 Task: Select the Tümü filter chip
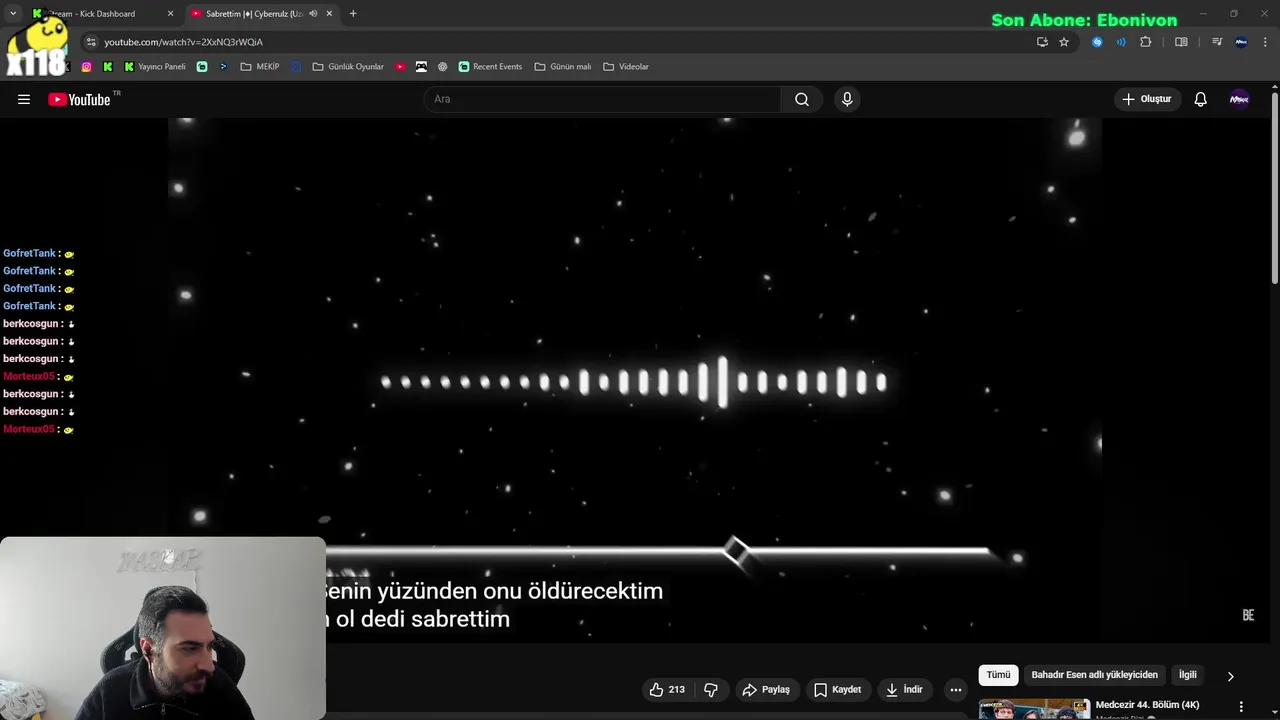(x=998, y=675)
